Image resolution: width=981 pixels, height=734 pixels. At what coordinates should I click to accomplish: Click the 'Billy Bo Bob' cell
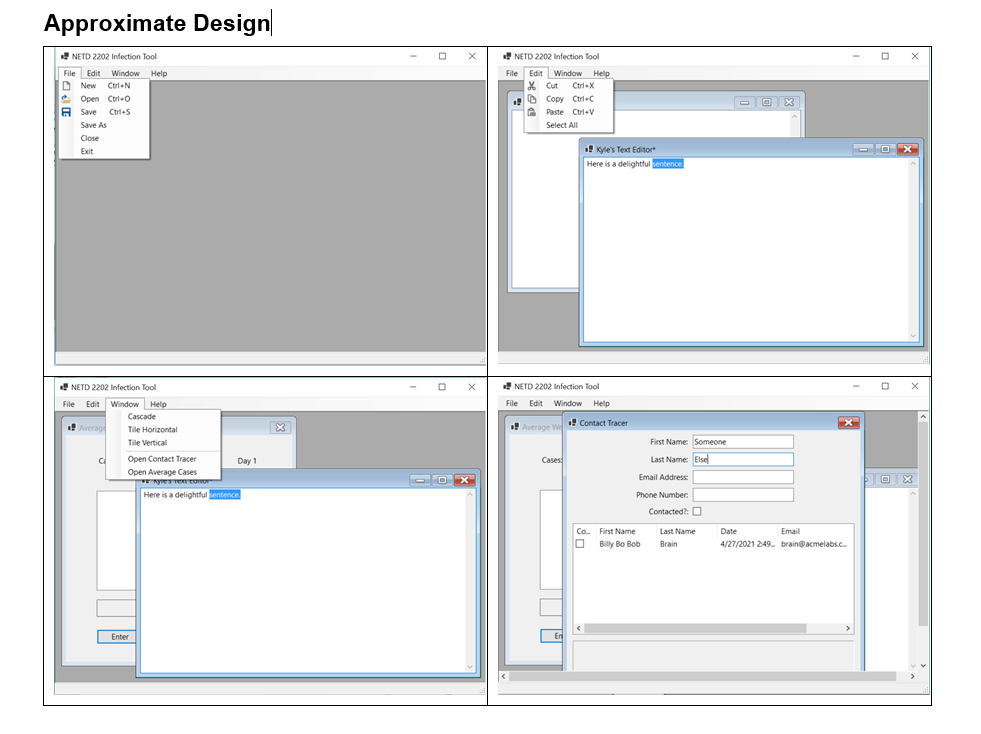[619, 544]
